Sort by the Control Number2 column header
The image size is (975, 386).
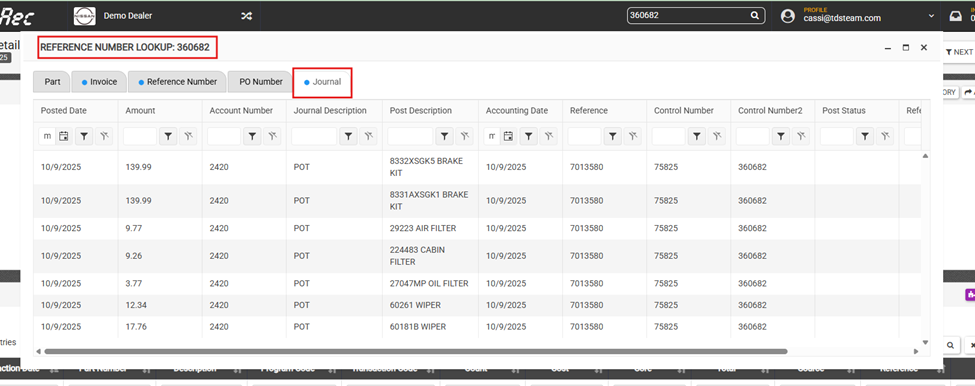(x=770, y=111)
